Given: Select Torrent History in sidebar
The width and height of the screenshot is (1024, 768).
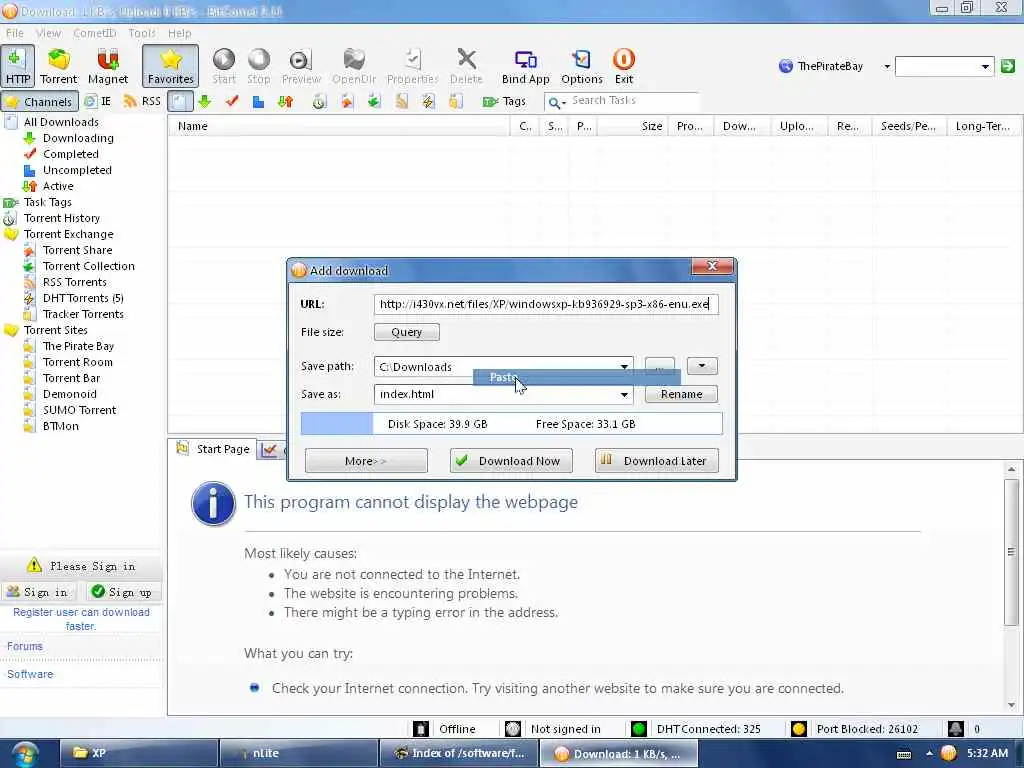Looking at the screenshot, I should 62,218.
